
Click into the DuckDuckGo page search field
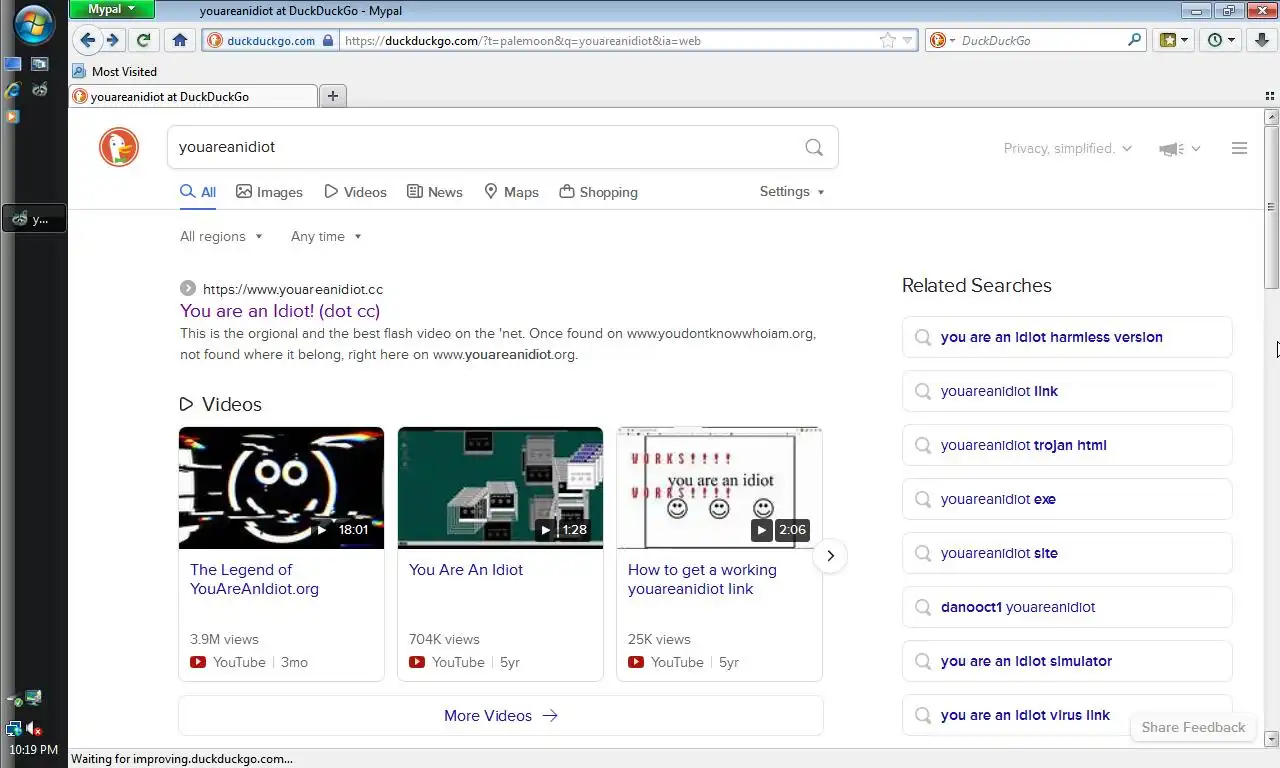485,147
